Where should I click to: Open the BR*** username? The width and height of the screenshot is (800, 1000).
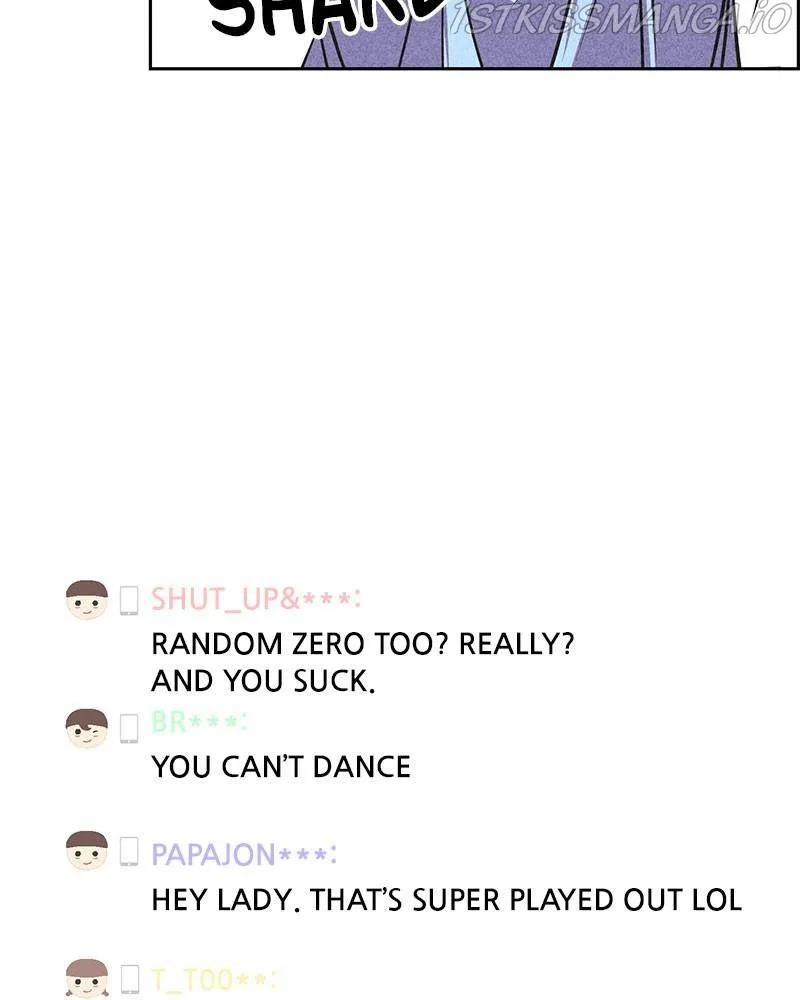(199, 722)
